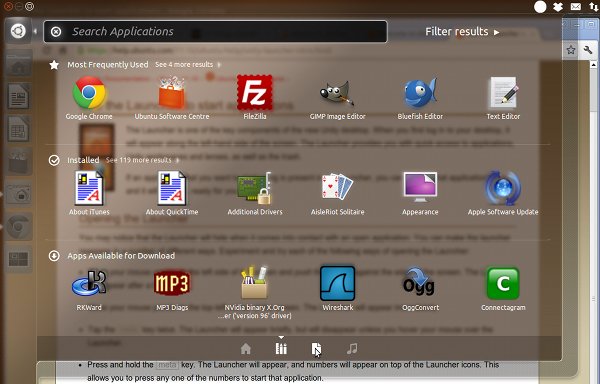Open GIMP Image Editor
Image resolution: width=600 pixels, height=384 pixels.
pyautogui.click(x=338, y=98)
